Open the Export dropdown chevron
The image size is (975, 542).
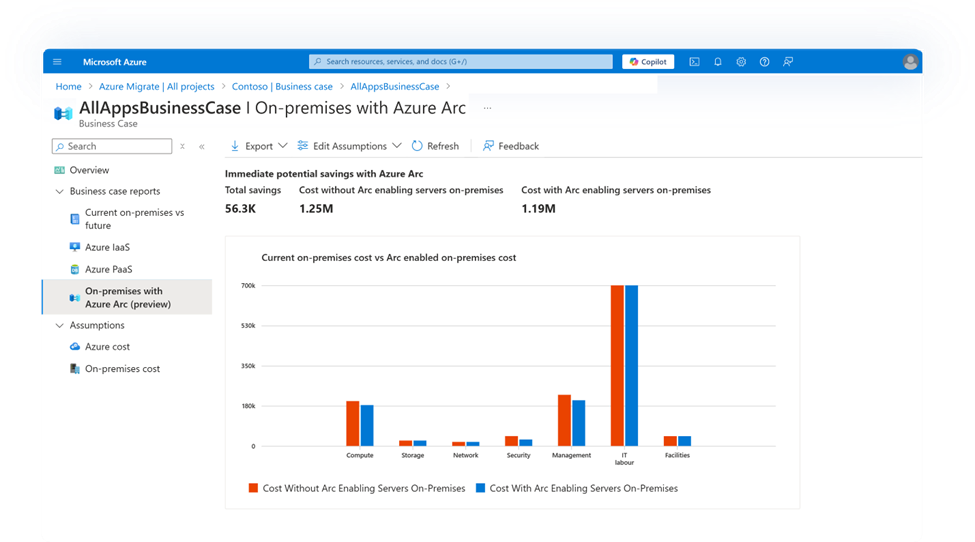(282, 145)
